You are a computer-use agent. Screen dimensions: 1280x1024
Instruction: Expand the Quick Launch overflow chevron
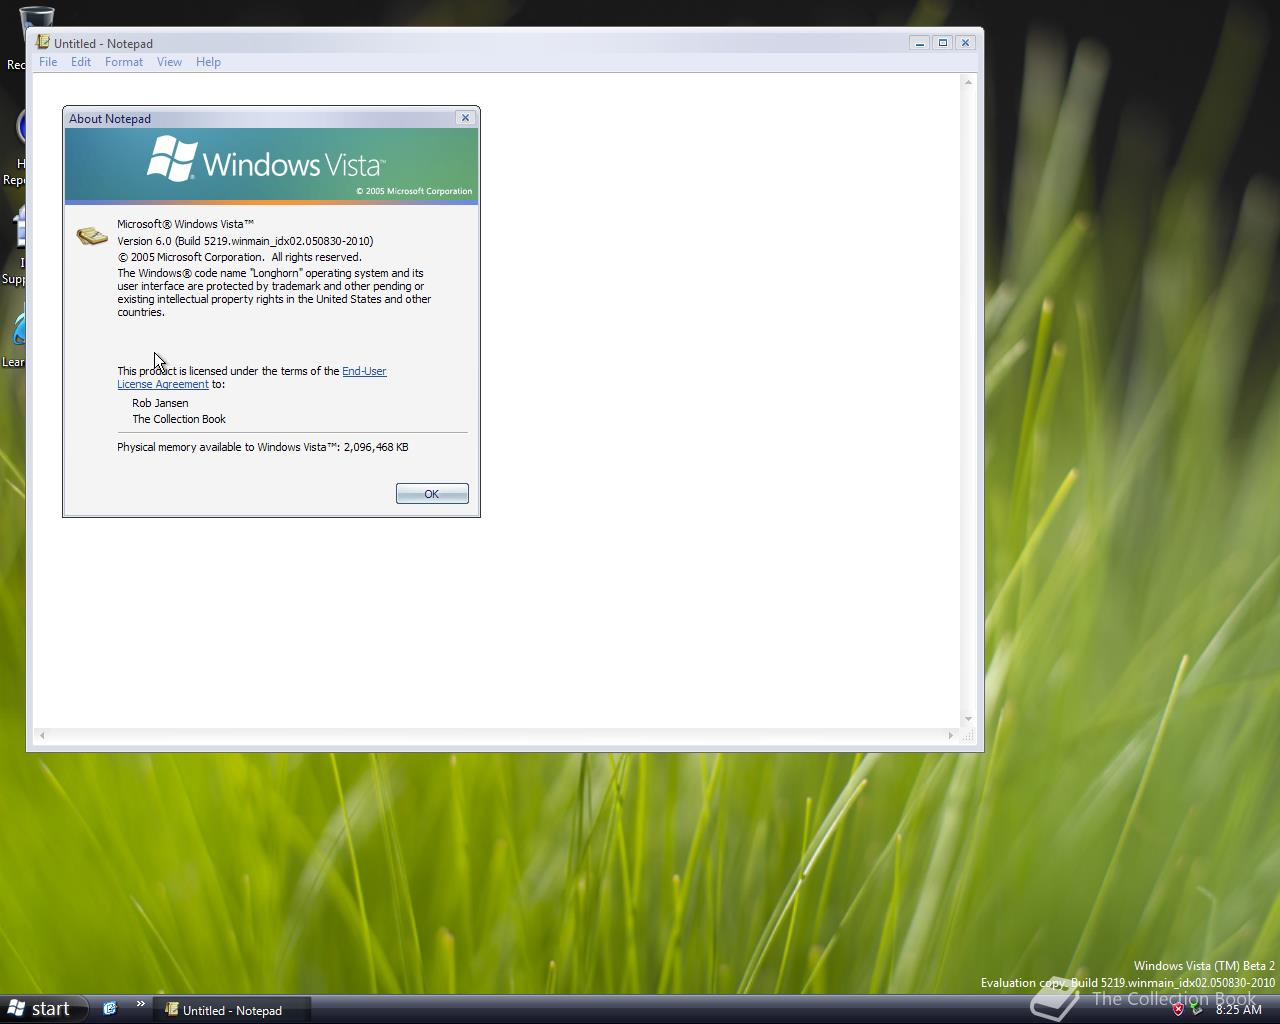pos(140,1005)
